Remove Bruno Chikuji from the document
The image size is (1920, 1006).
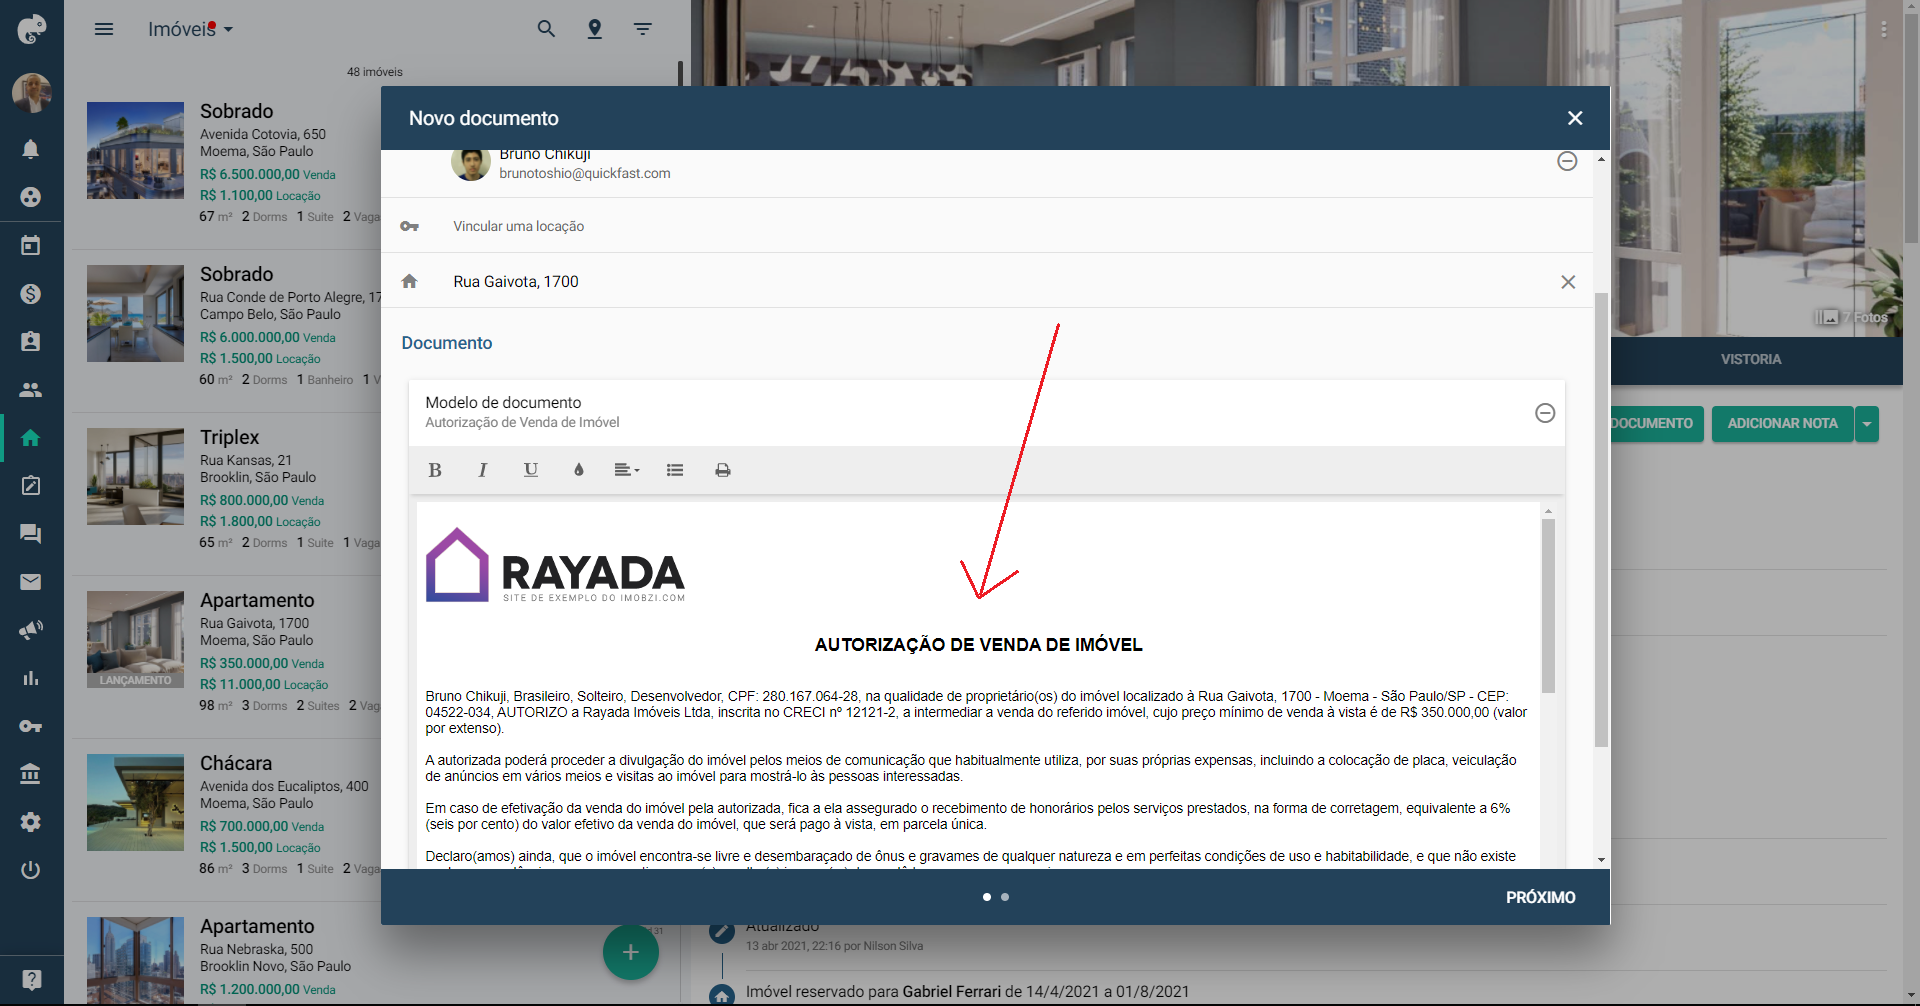1567,161
